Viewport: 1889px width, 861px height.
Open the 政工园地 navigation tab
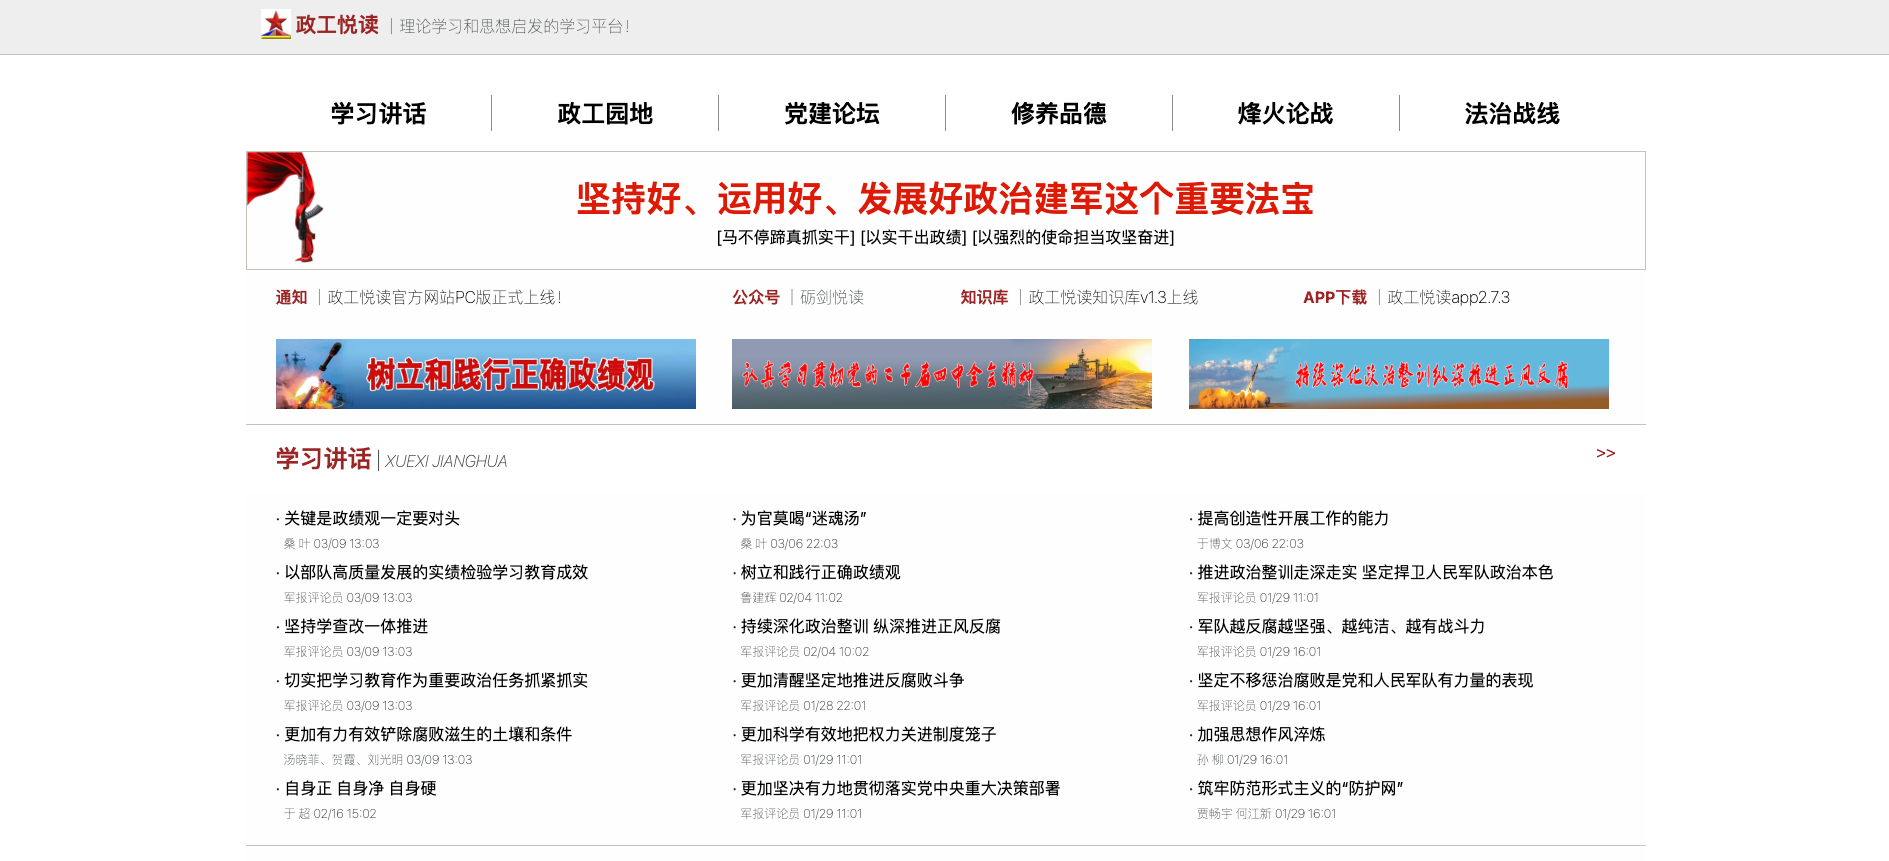[x=605, y=114]
